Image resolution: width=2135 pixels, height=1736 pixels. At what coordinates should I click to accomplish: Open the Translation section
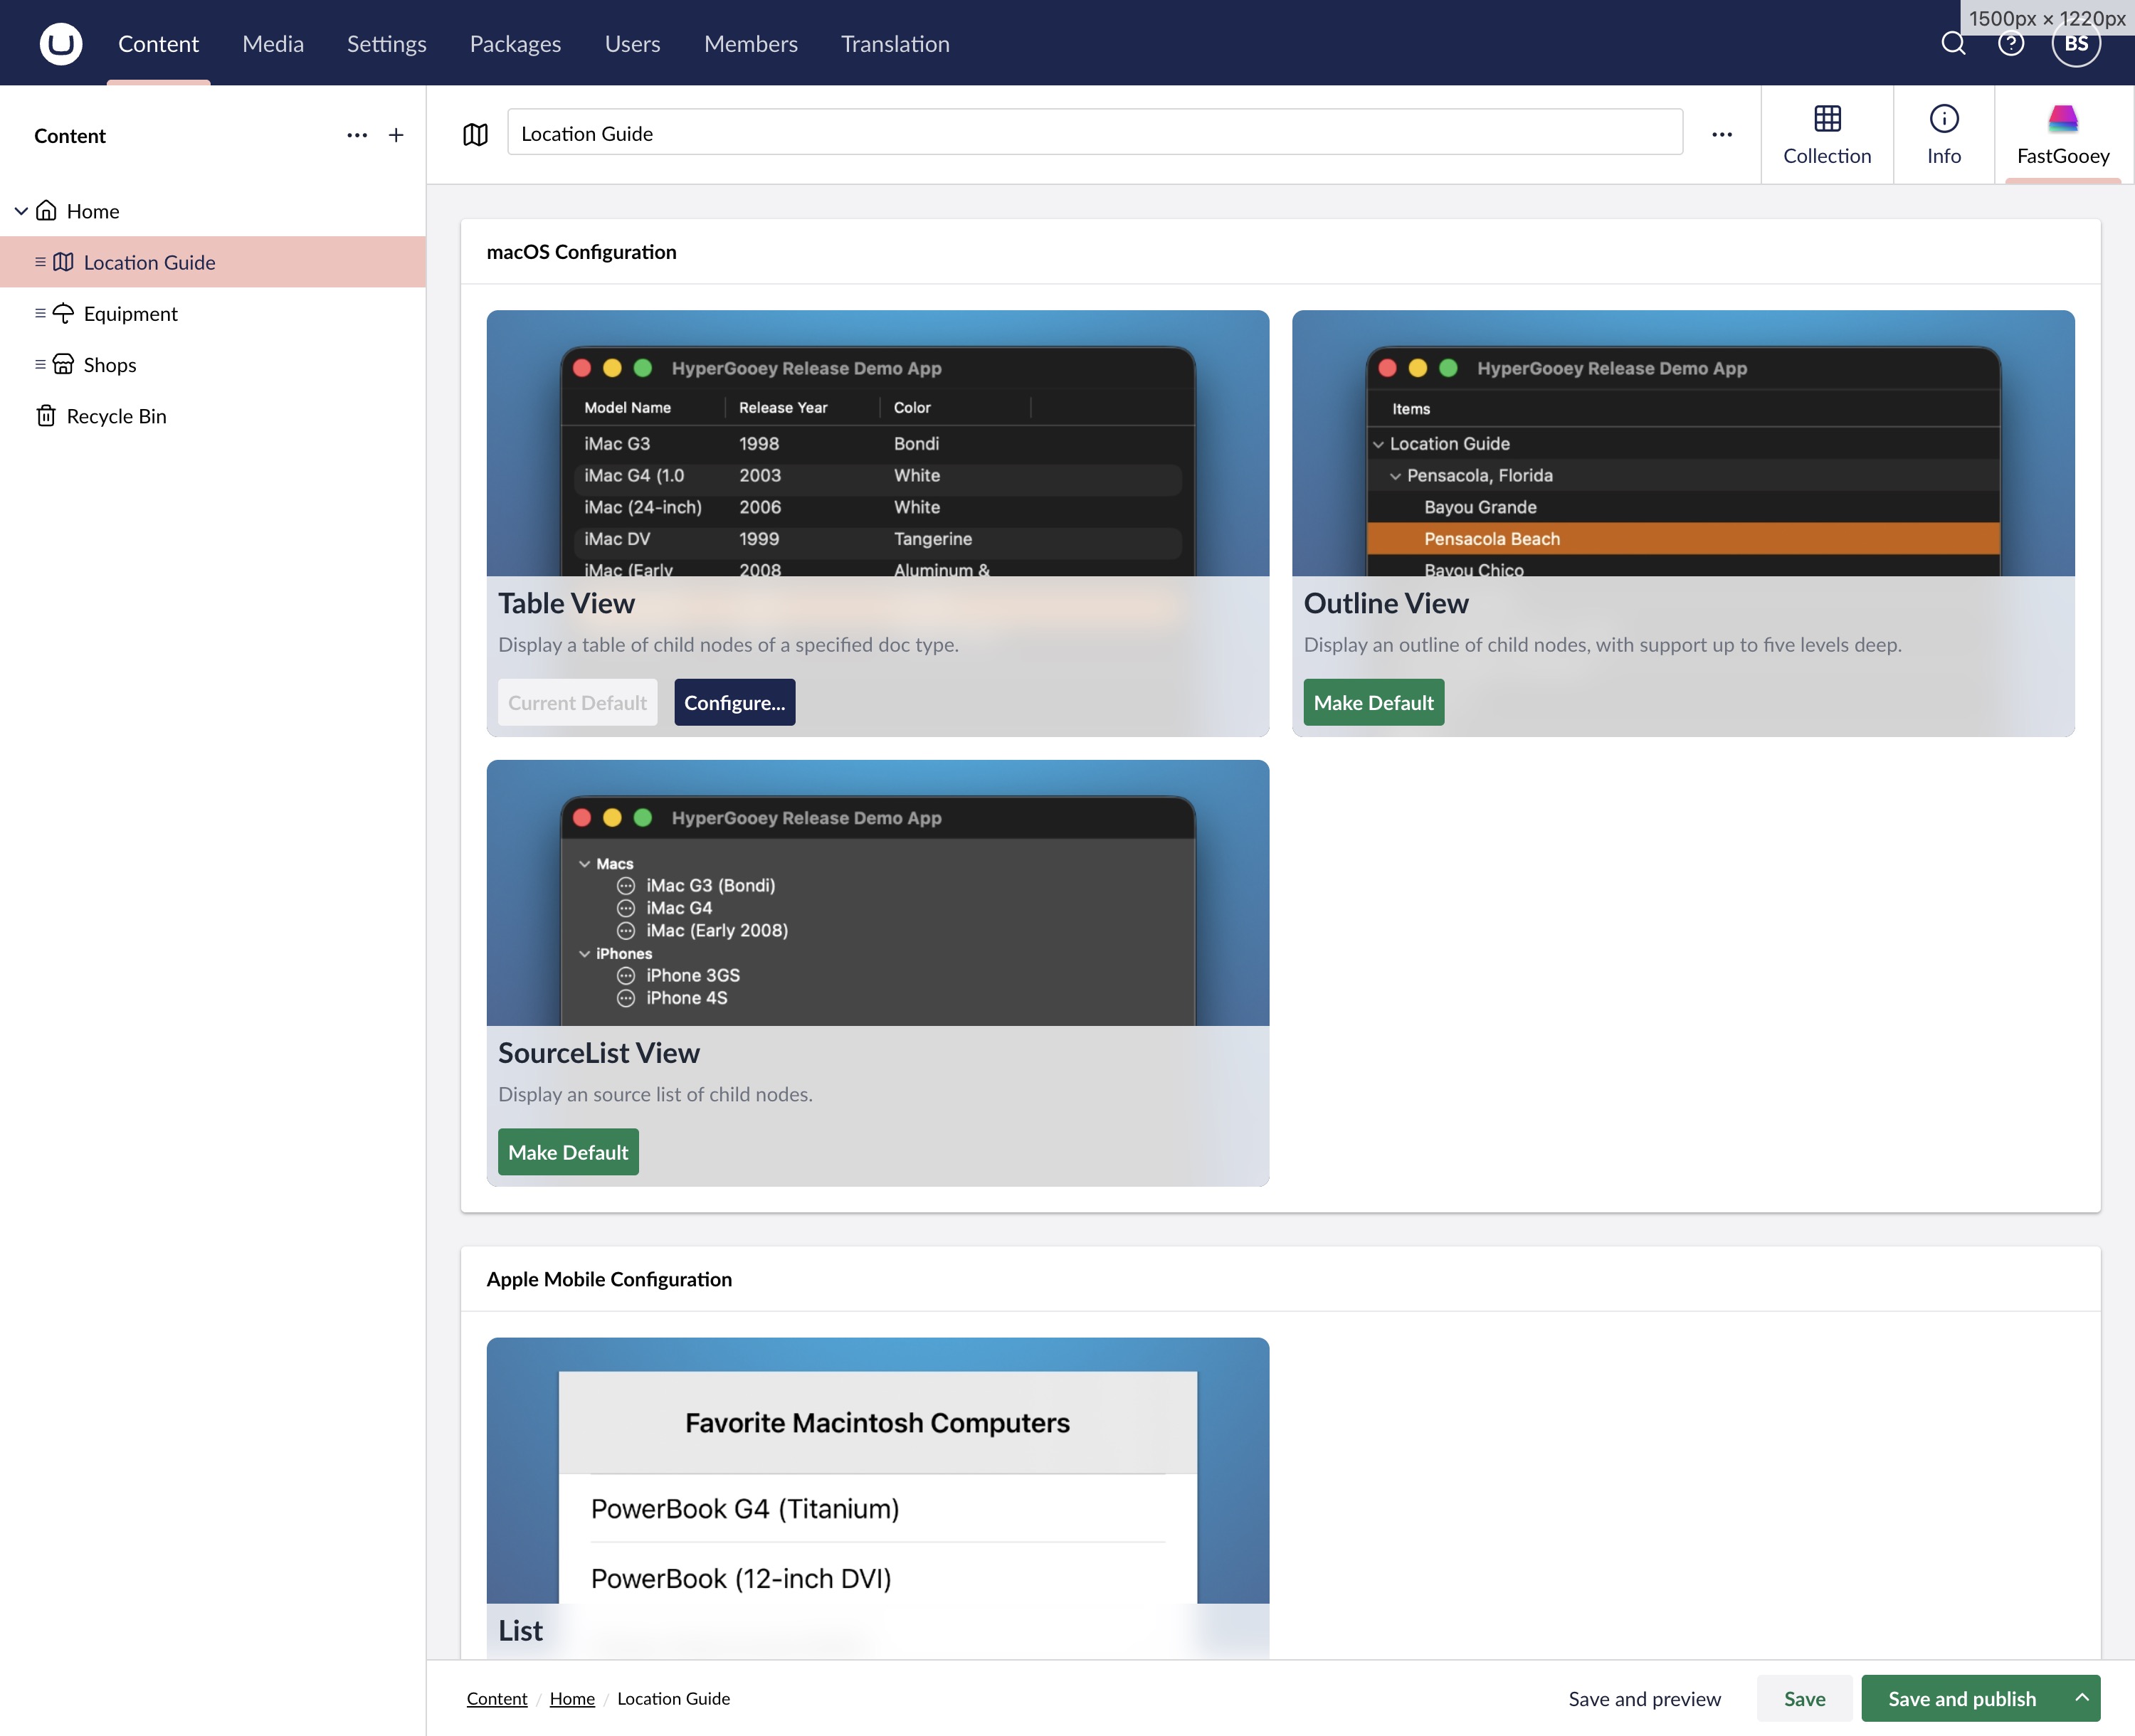[895, 44]
